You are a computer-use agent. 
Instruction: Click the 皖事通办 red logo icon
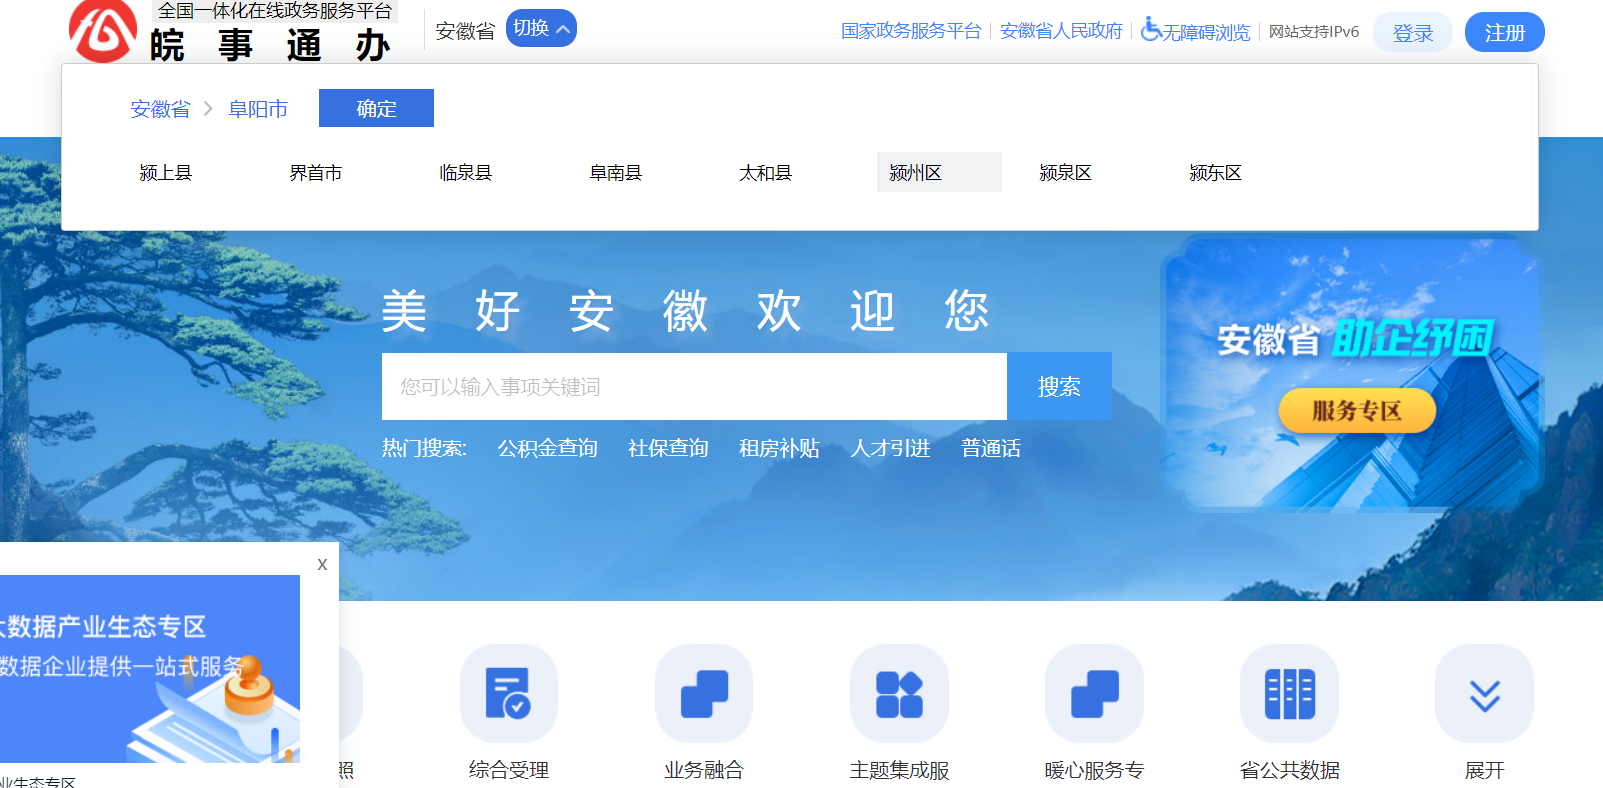click(x=103, y=30)
